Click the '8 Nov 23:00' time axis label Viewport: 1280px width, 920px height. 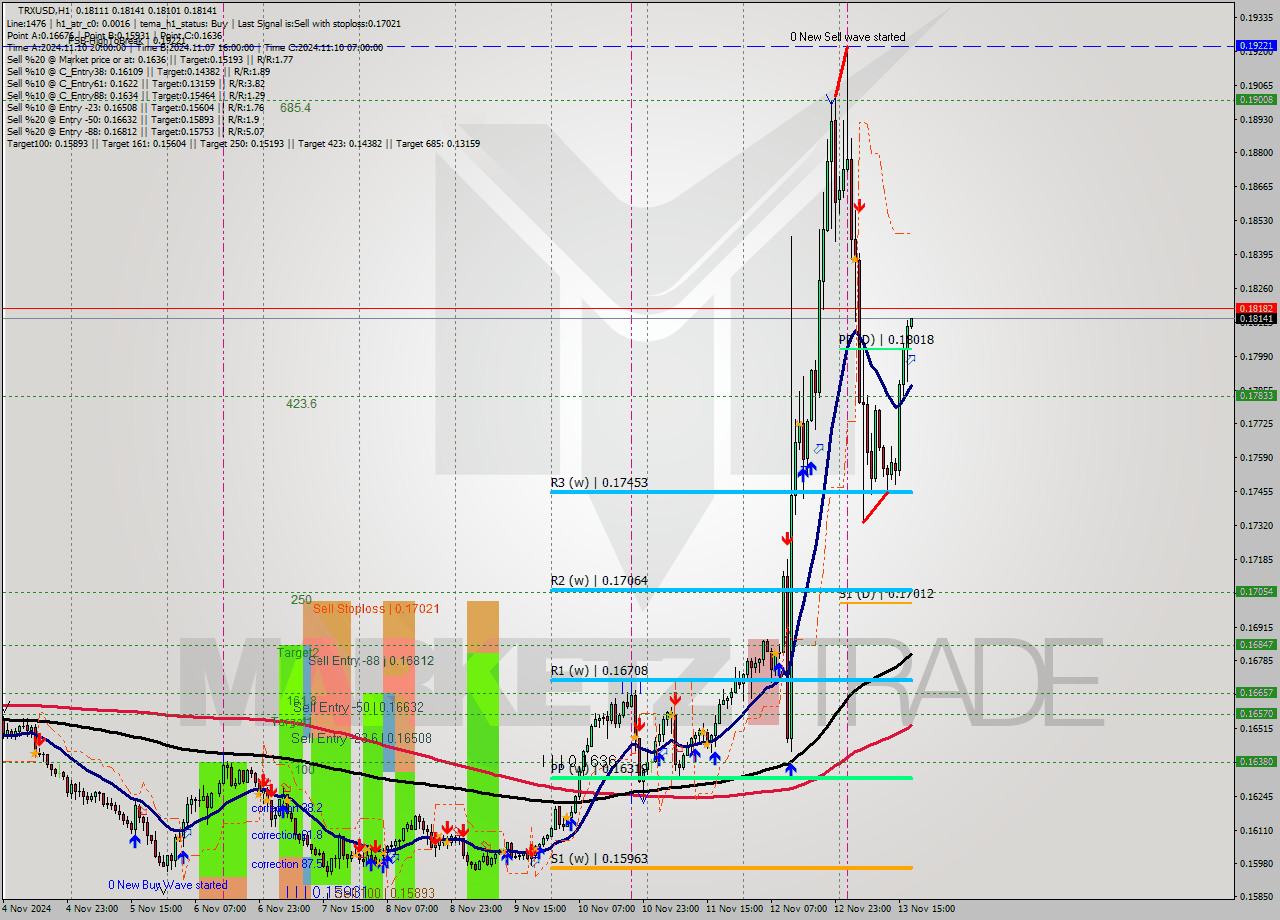pos(477,910)
